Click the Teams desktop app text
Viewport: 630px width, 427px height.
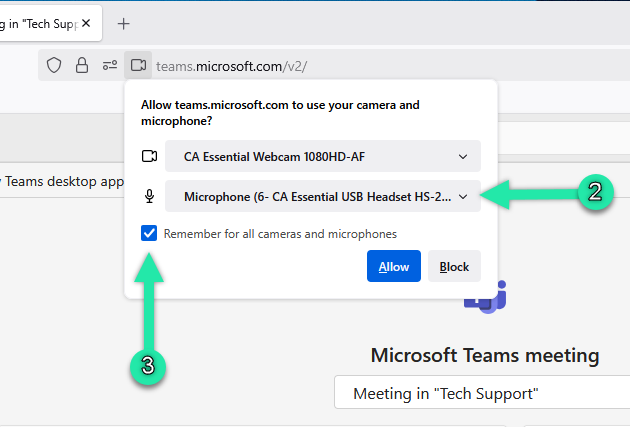64,182
